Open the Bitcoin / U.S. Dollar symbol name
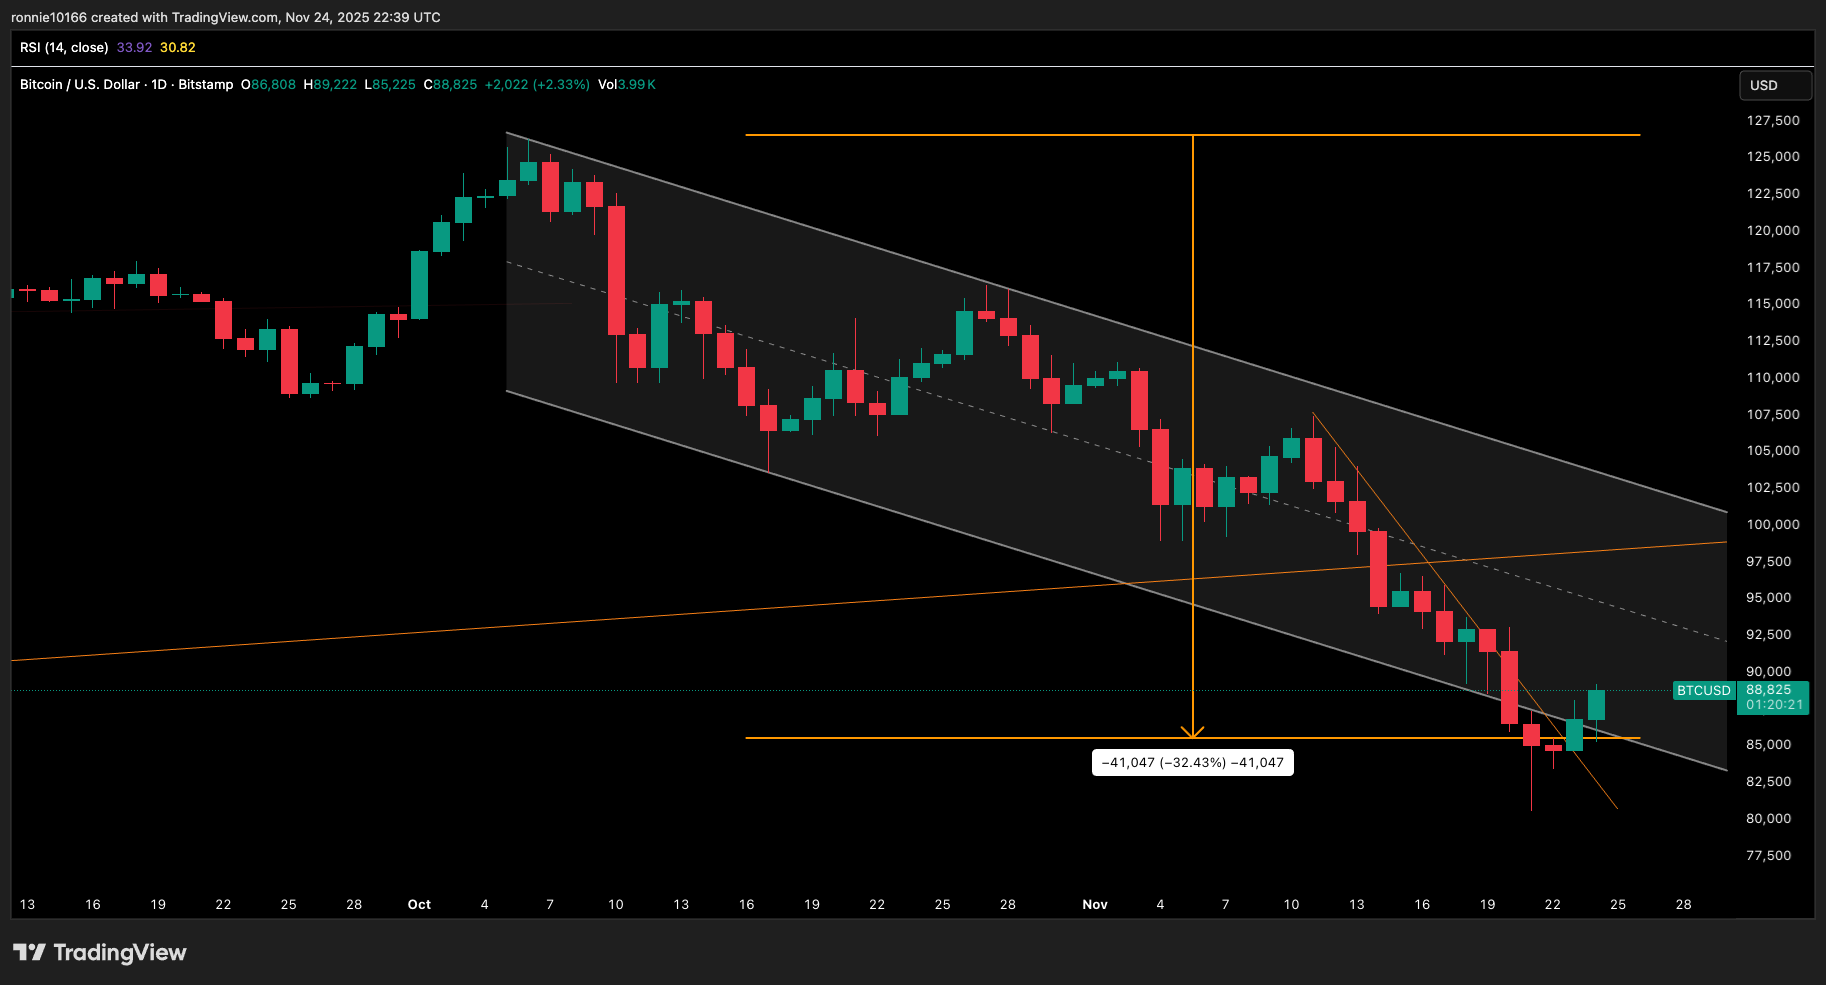The image size is (1826, 985). 78,85
